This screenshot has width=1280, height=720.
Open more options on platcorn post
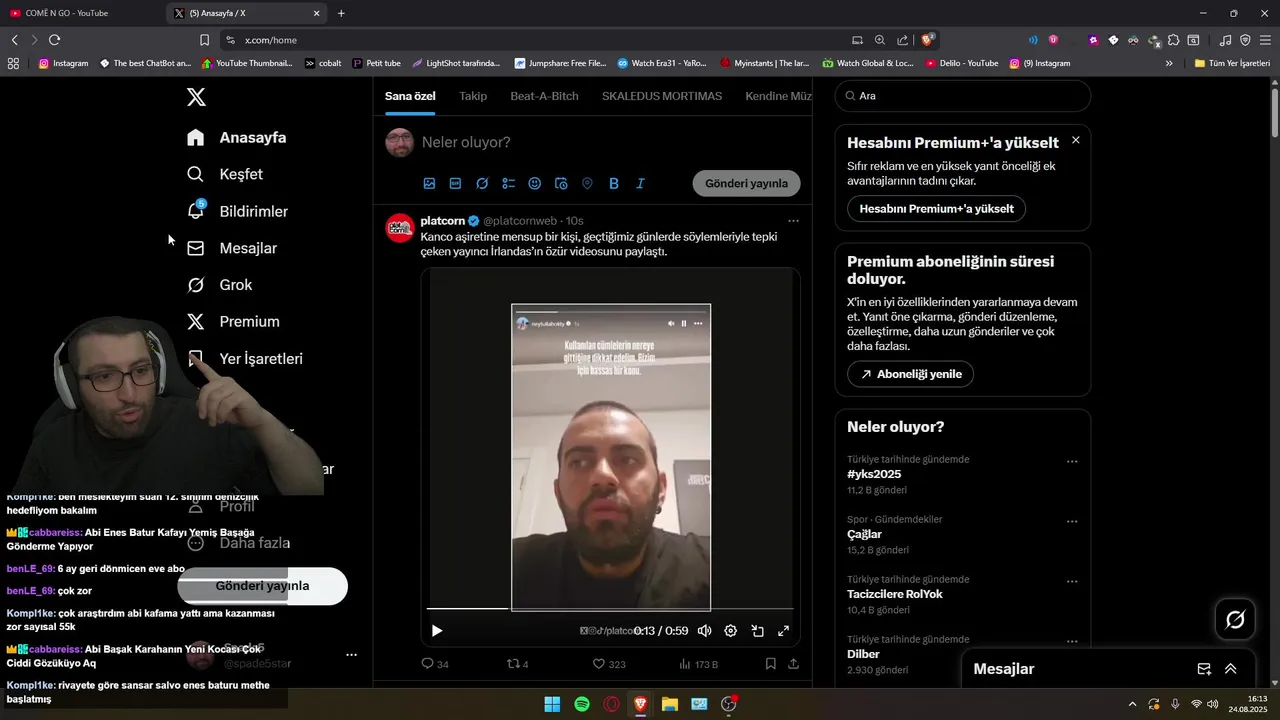(793, 220)
